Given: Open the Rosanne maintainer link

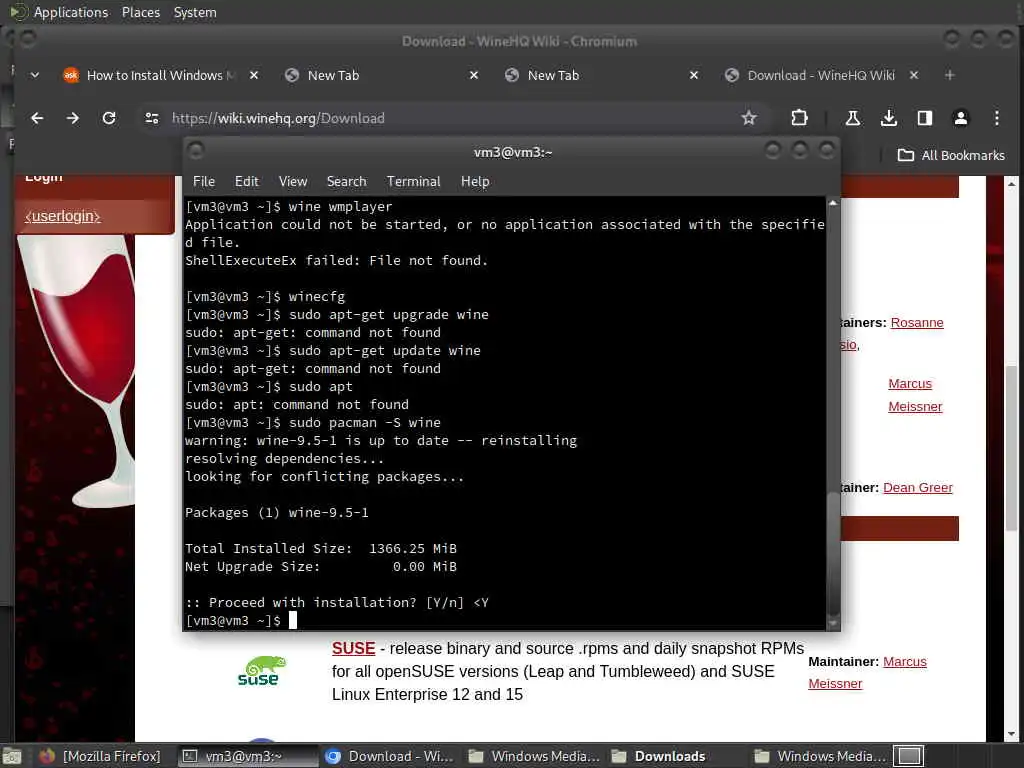Looking at the screenshot, I should 917,323.
